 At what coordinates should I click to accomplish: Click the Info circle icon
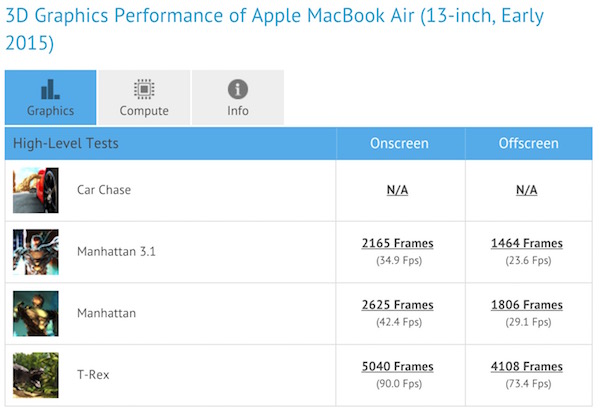[x=238, y=88]
